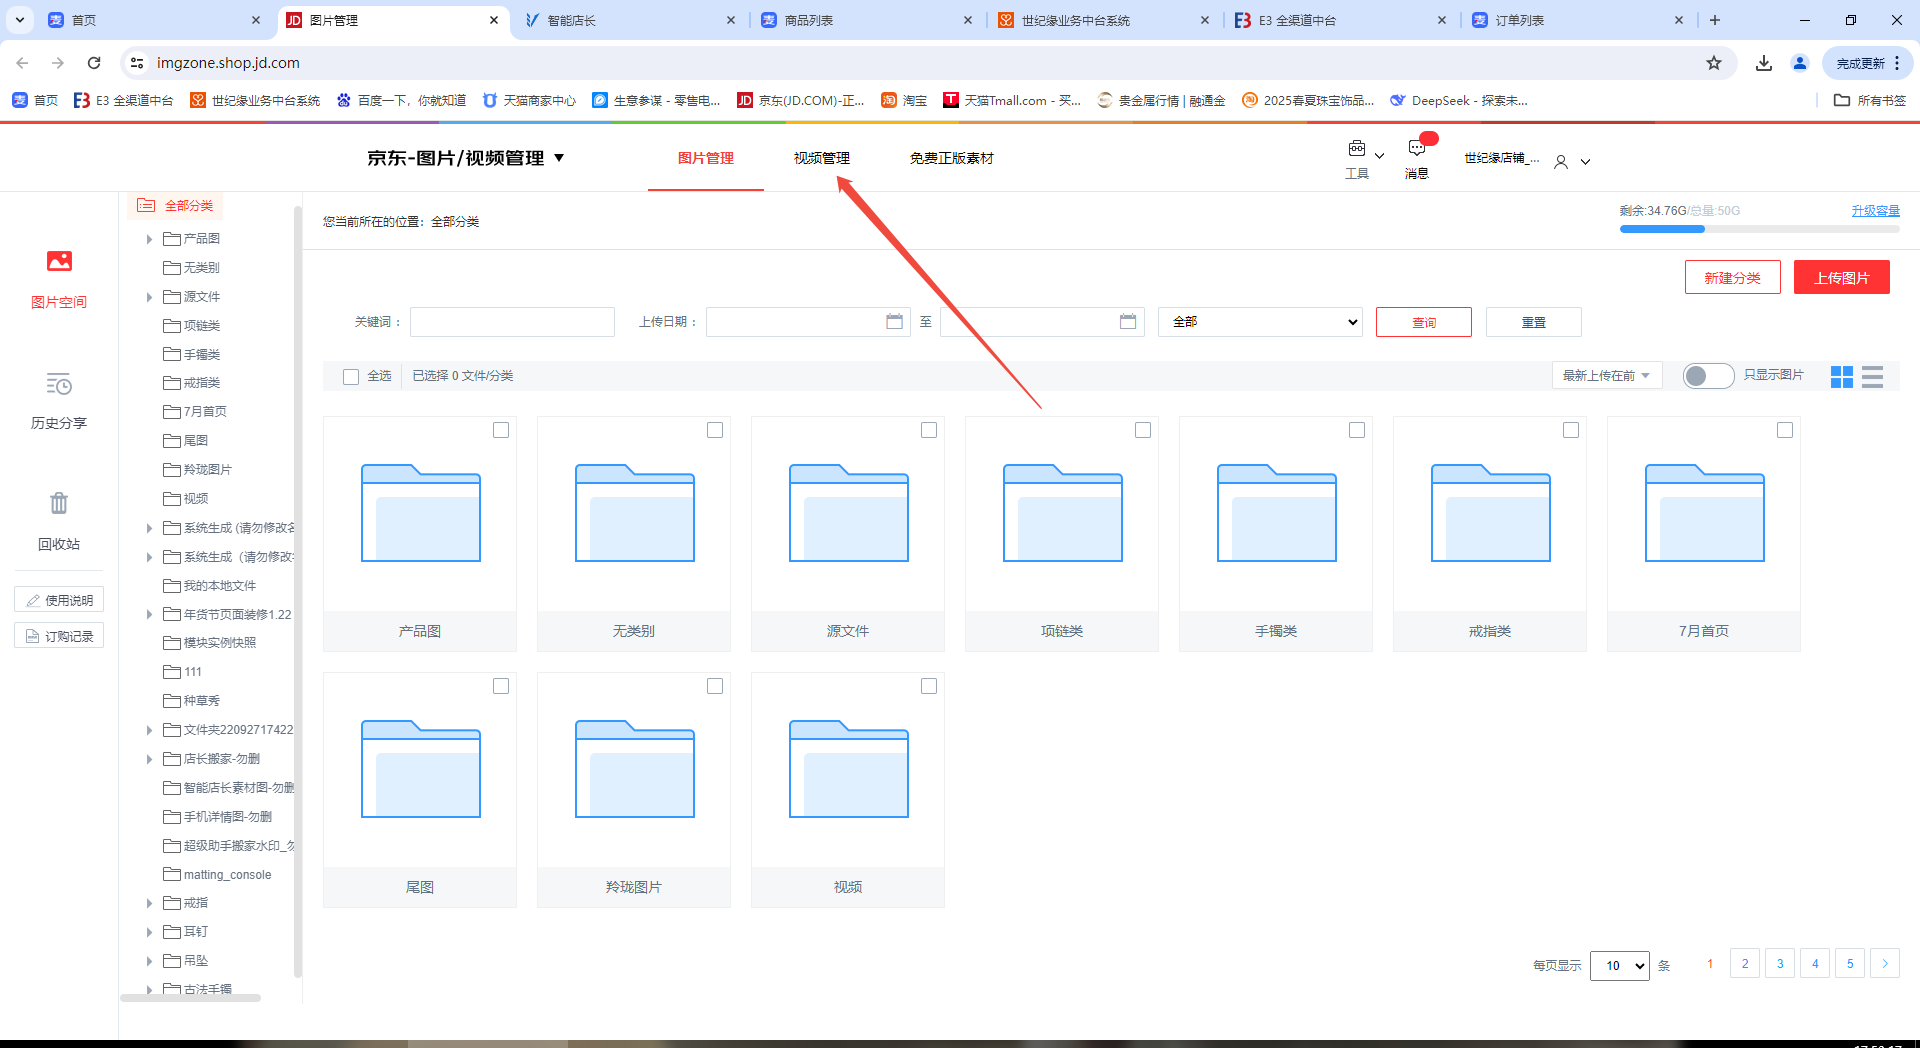Open the 工具 toolbox icon
Screen dimensions: 1920x1048
tap(1357, 150)
